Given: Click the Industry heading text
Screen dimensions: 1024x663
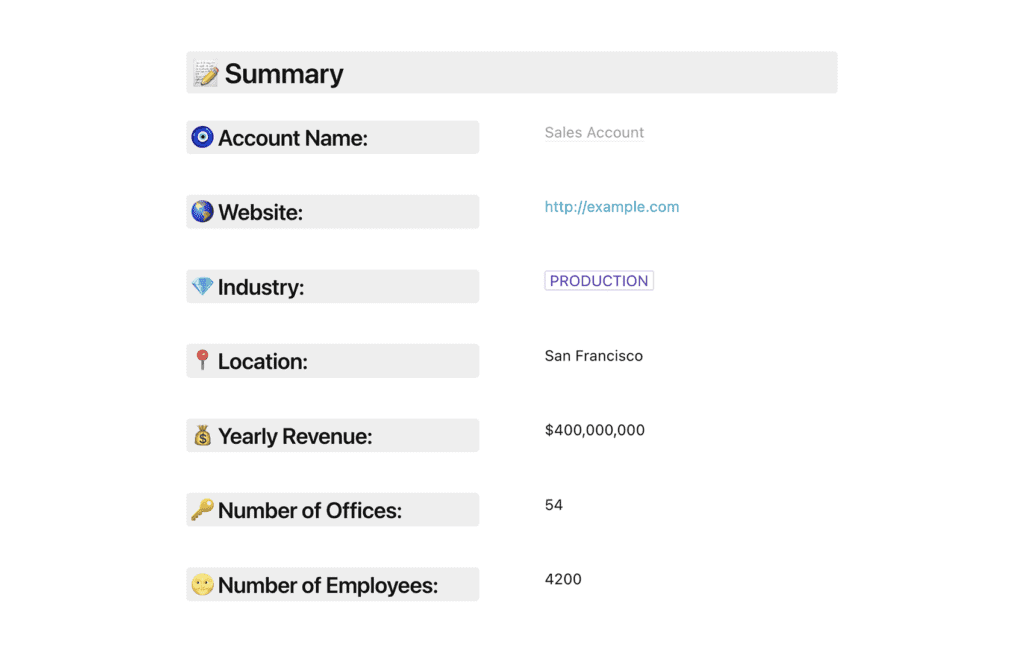Looking at the screenshot, I should pos(261,287).
